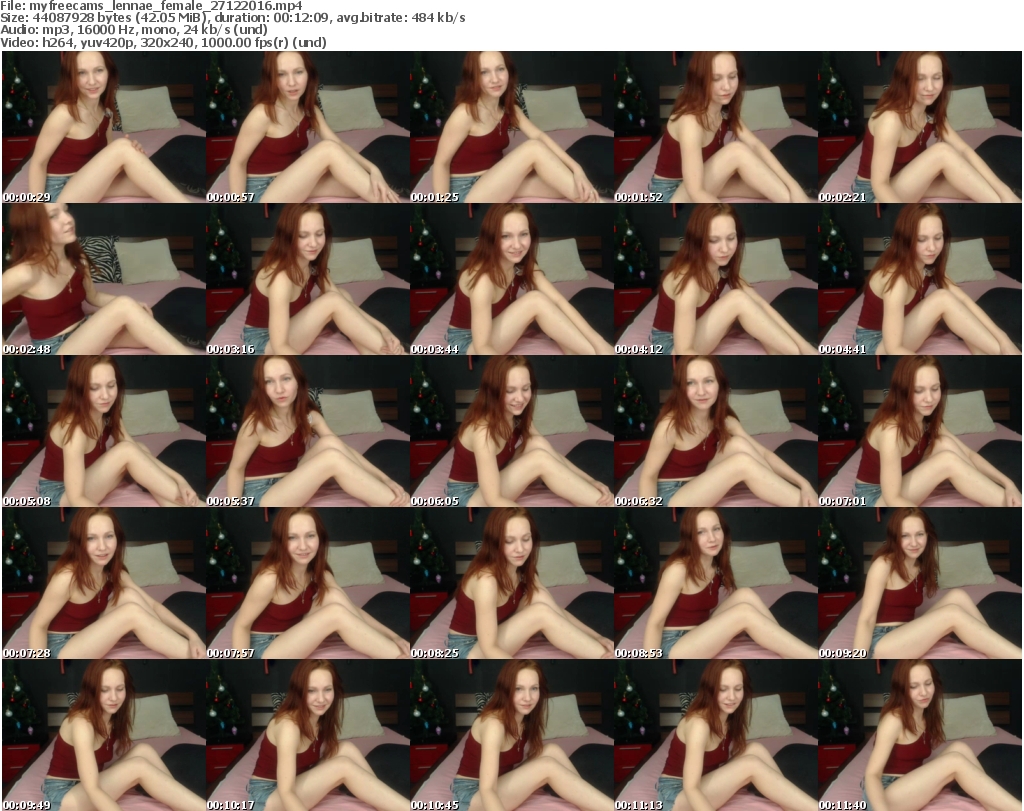1024x811 pixels.
Task: Select the thumbnail stamped 00:00:29
Action: click(x=104, y=127)
